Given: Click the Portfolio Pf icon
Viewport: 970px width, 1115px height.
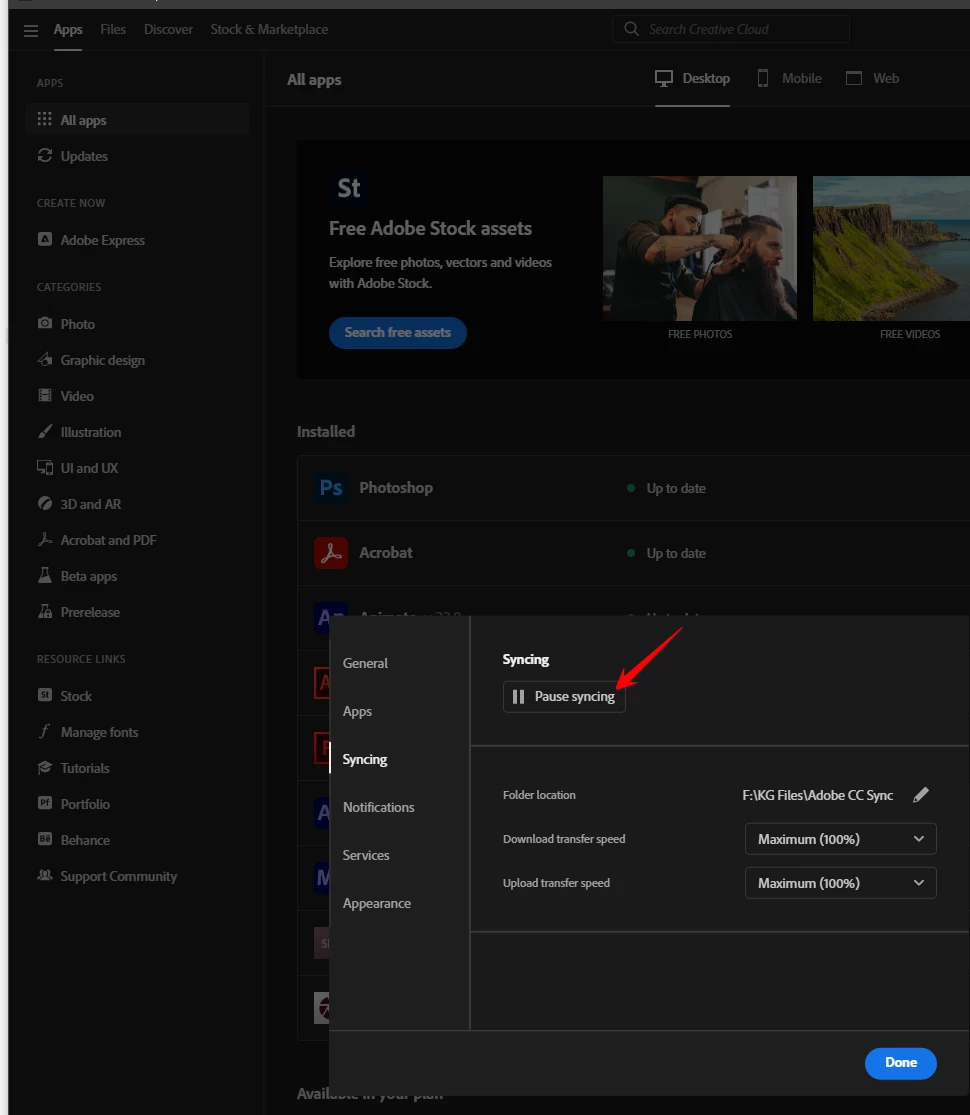Looking at the screenshot, I should point(45,803).
